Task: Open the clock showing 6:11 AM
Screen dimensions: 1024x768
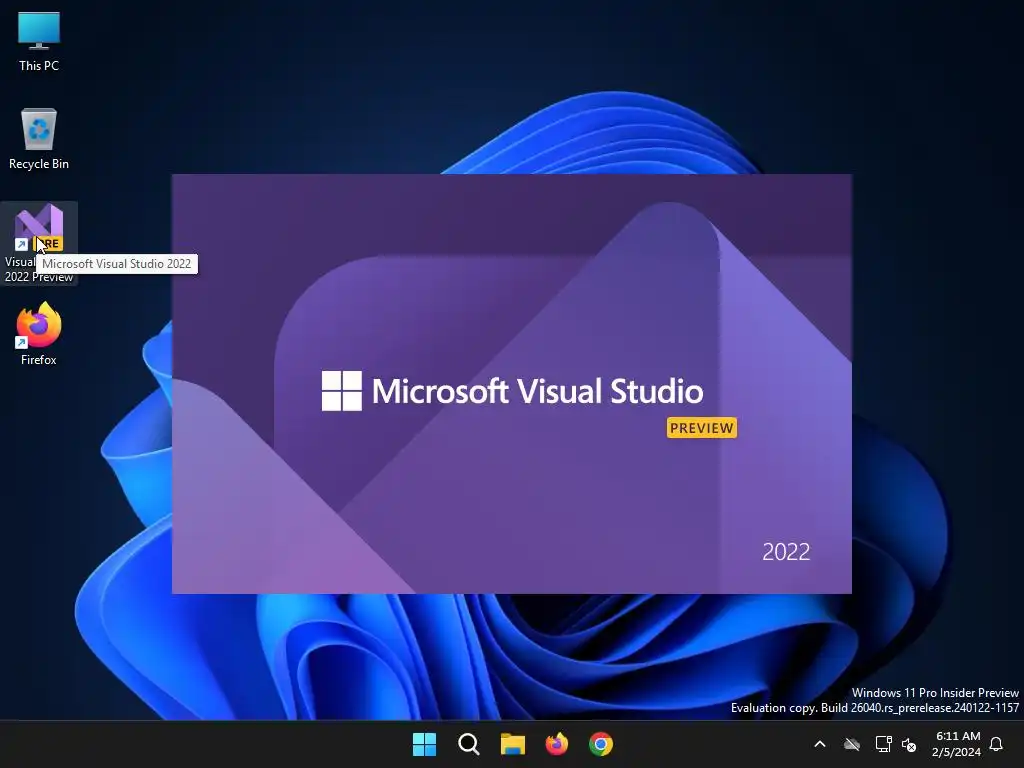Action: coord(957,744)
